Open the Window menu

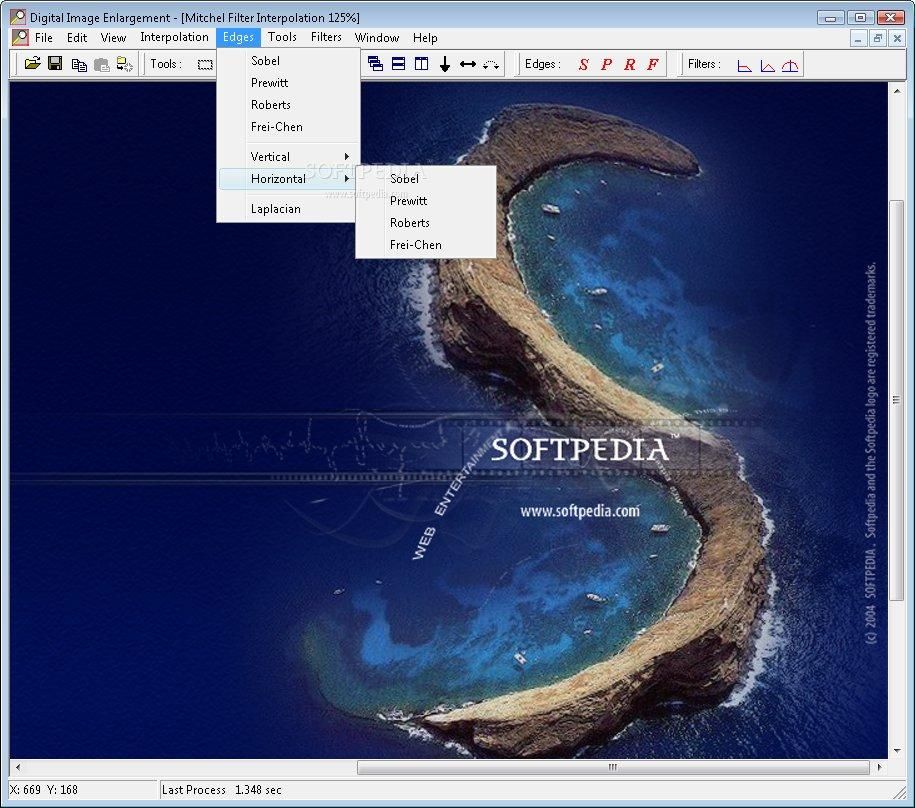point(377,37)
